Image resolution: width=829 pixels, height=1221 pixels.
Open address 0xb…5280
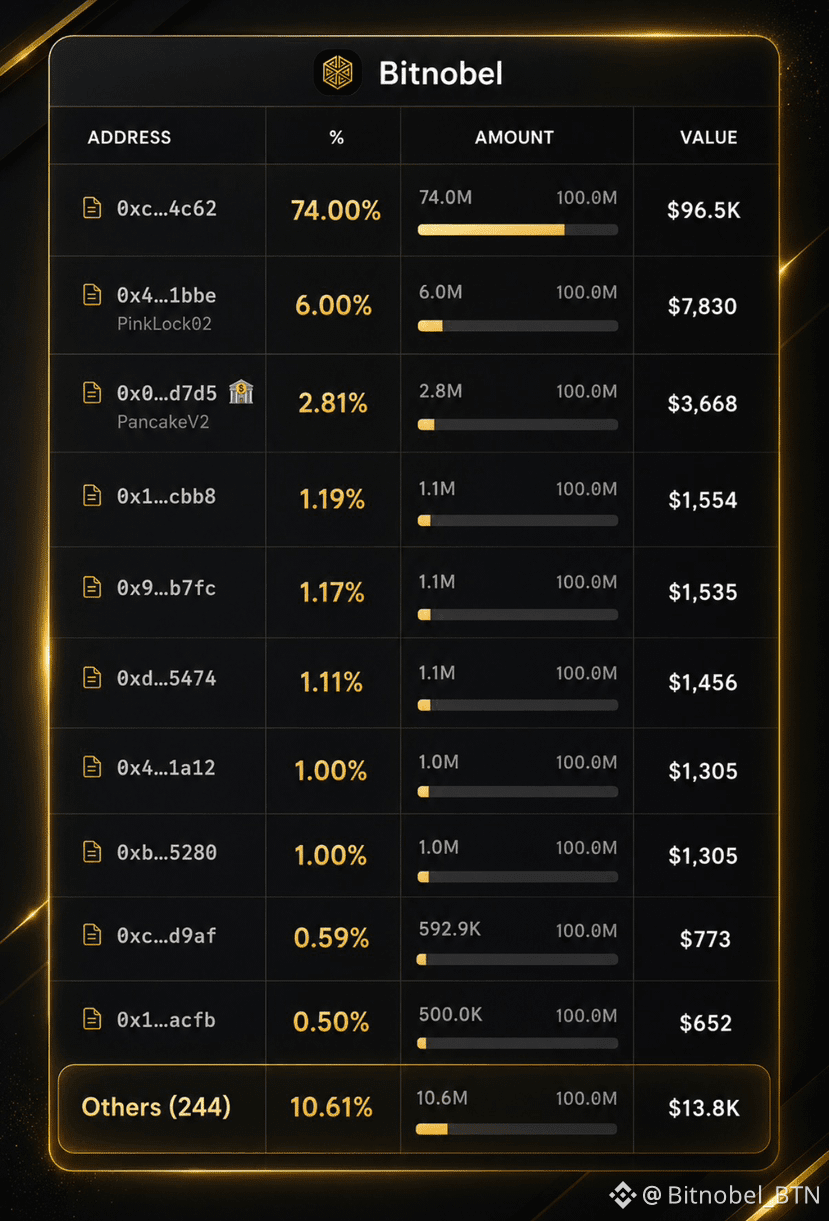click(x=166, y=852)
